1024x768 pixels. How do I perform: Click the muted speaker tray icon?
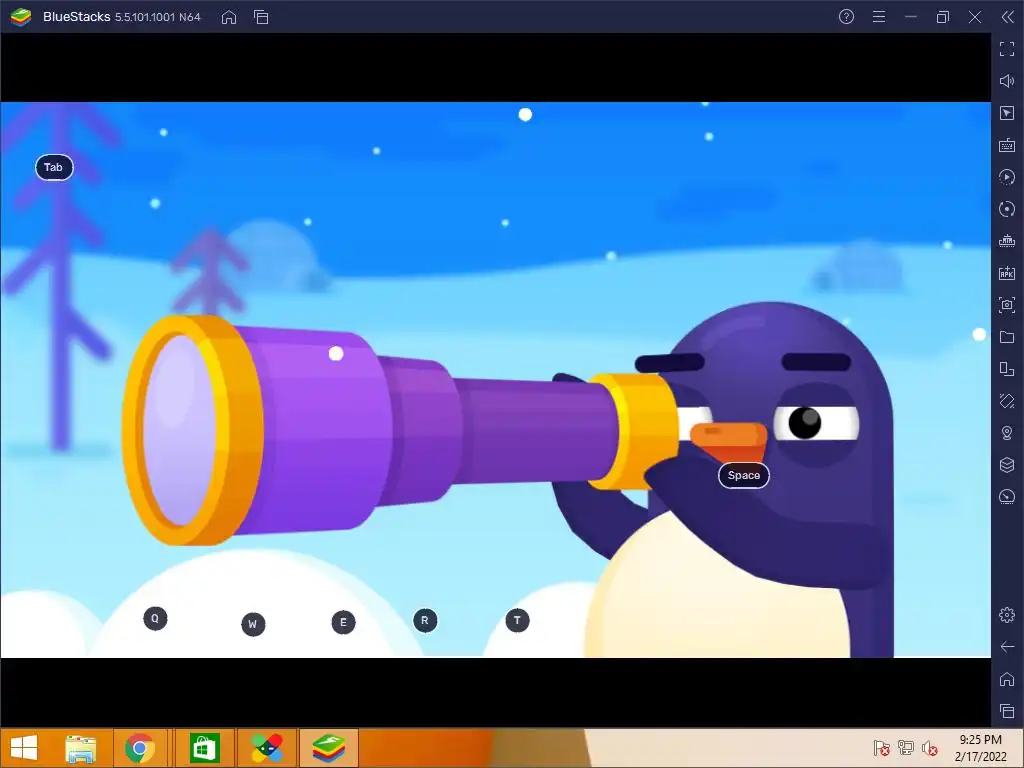tap(930, 748)
